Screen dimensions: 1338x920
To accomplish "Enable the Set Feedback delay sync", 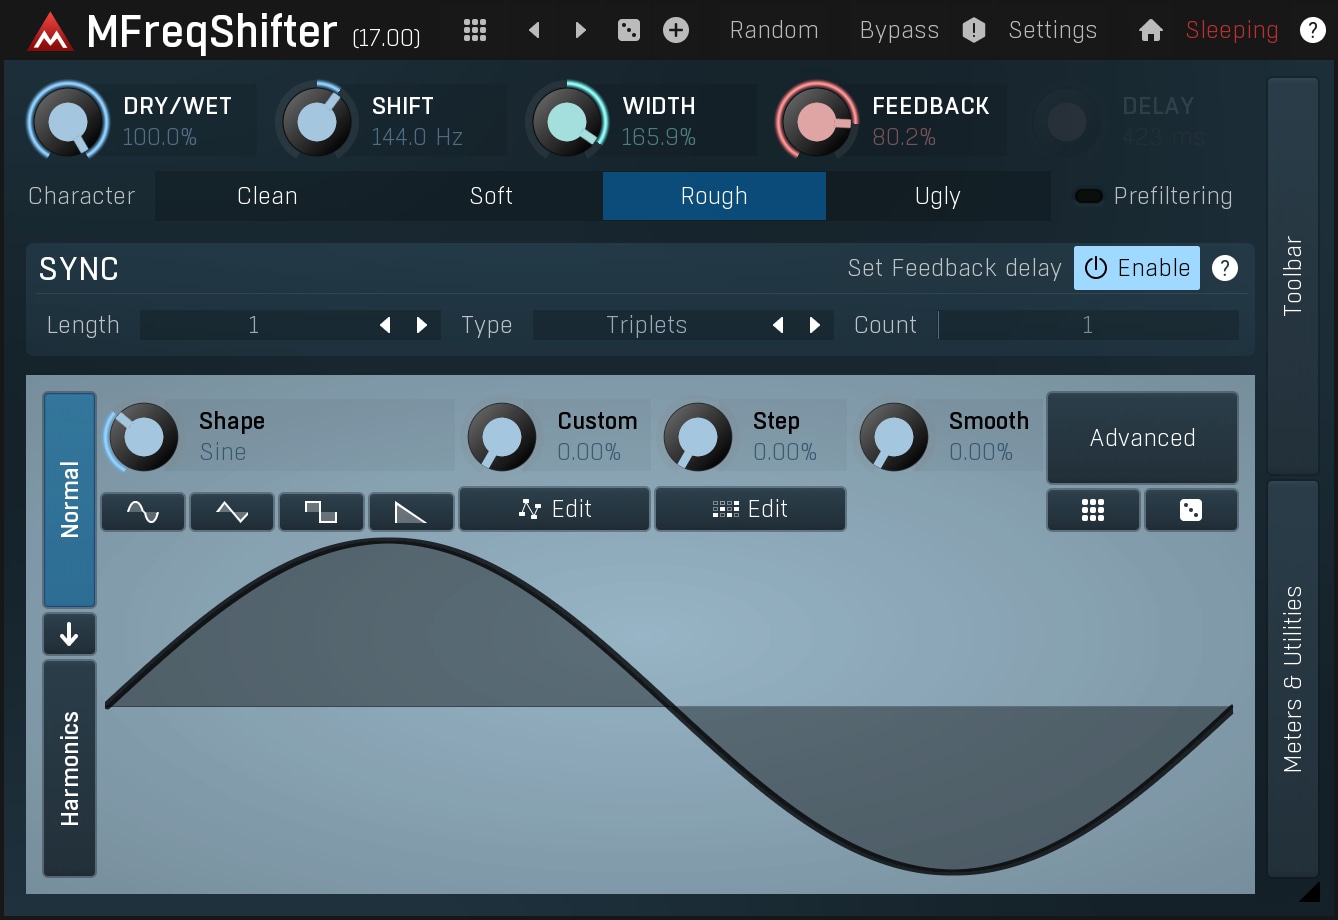I will pyautogui.click(x=1136, y=268).
